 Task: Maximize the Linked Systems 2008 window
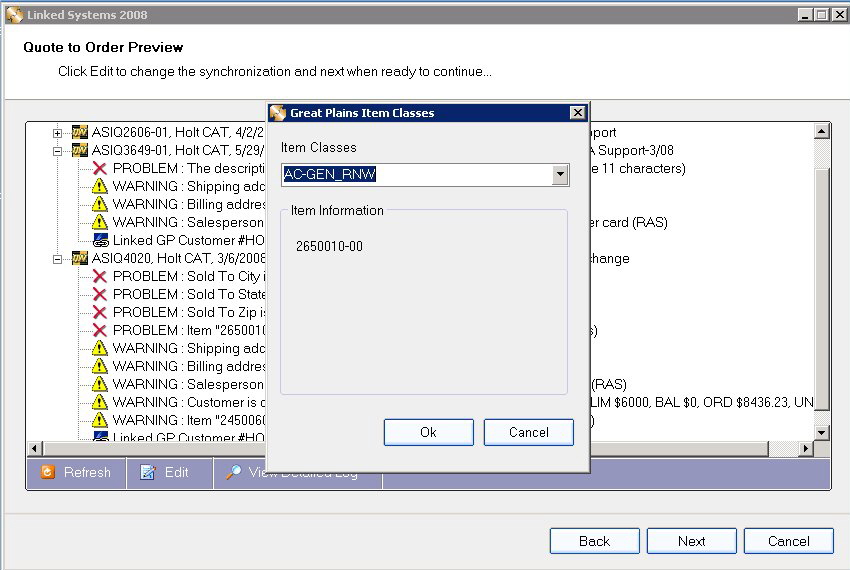pyautogui.click(x=821, y=15)
